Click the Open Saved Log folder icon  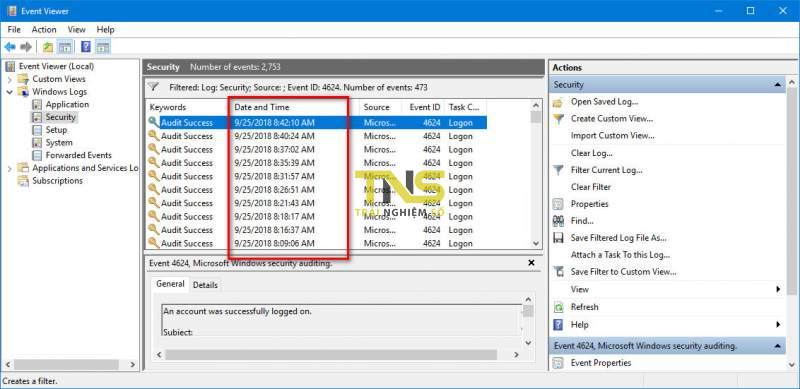(559, 102)
